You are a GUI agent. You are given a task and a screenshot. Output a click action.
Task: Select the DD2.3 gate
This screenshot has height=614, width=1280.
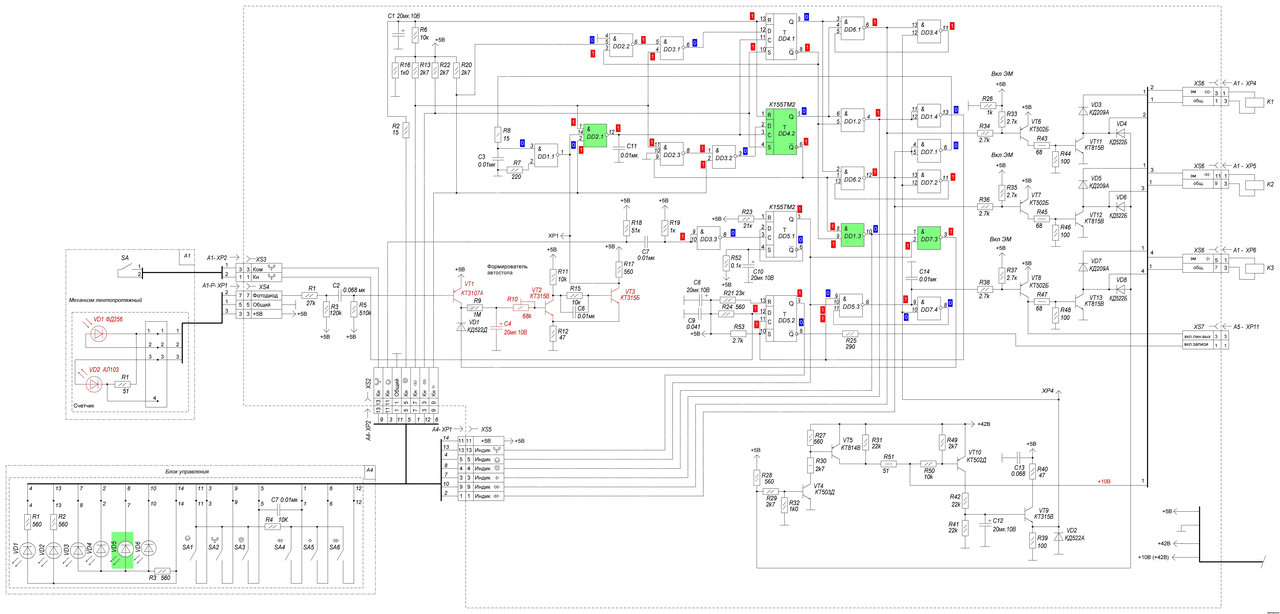click(671, 152)
